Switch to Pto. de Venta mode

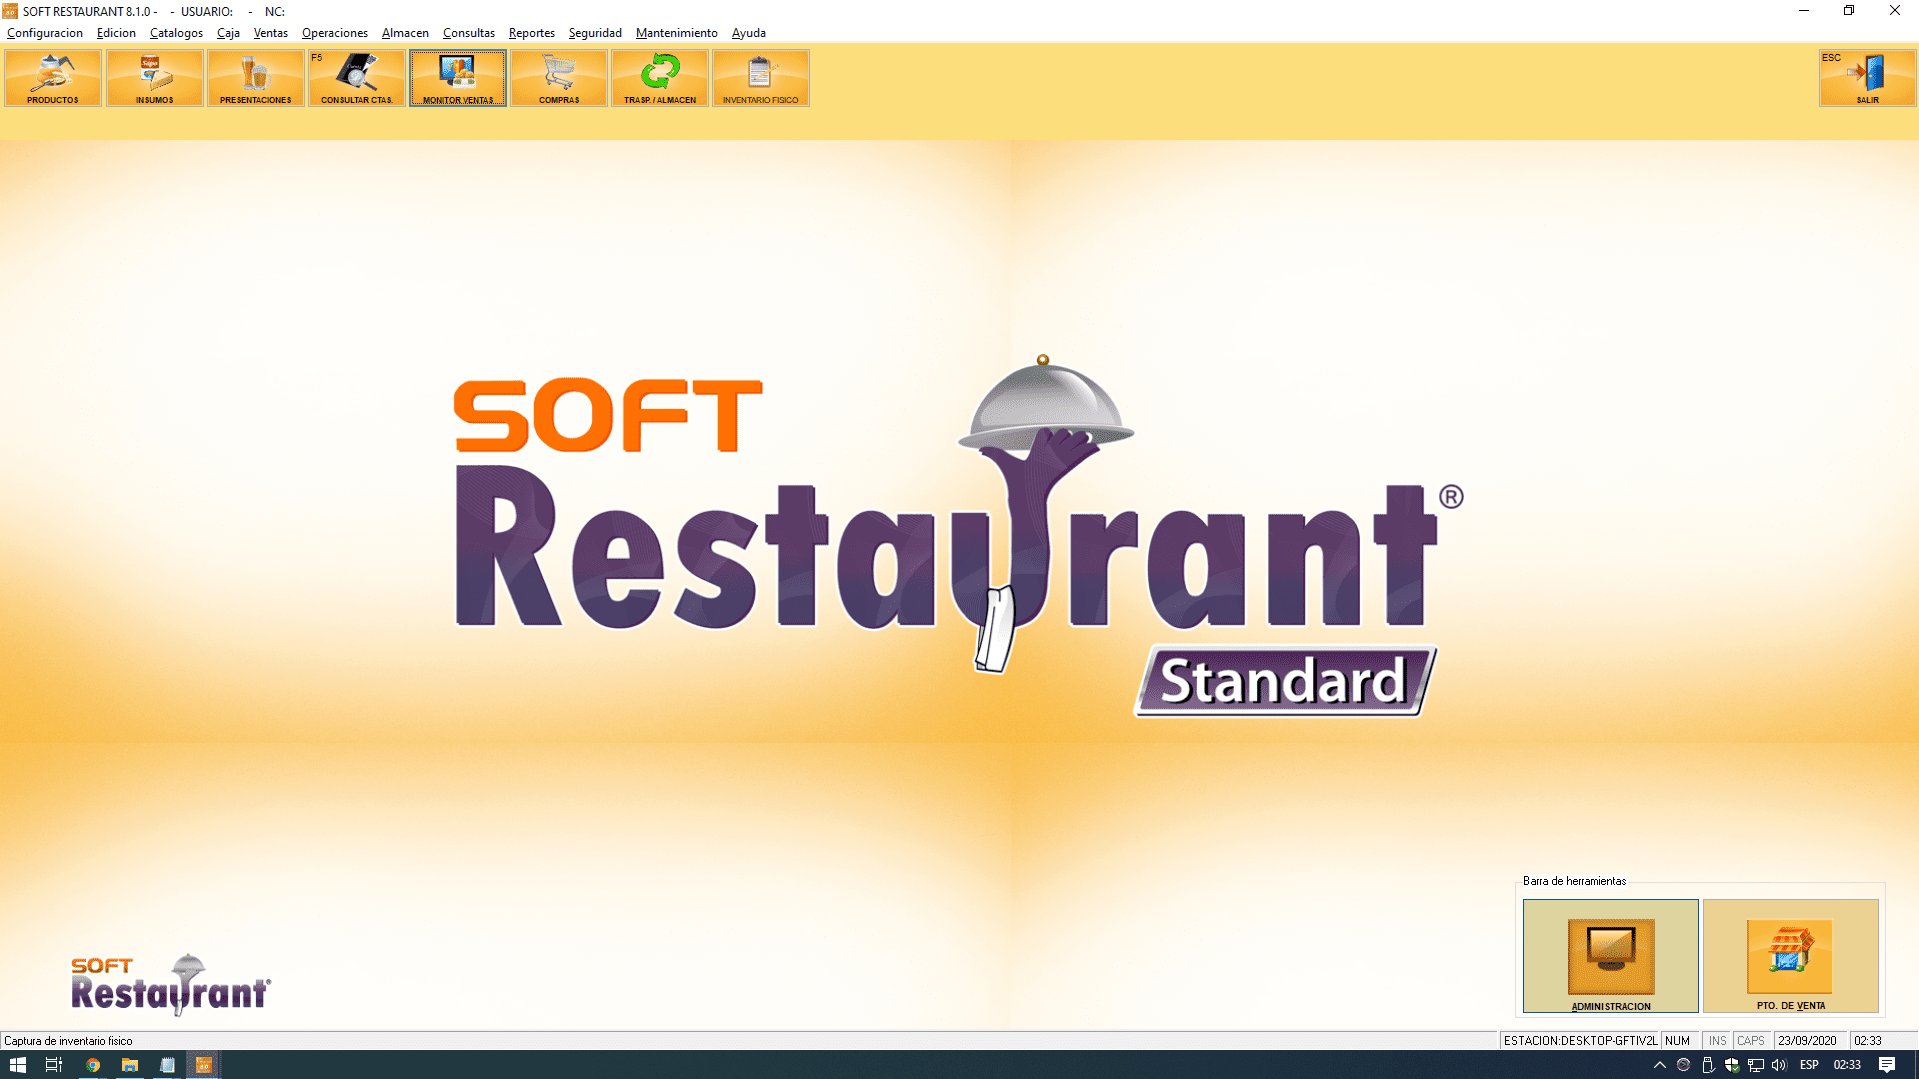point(1790,955)
